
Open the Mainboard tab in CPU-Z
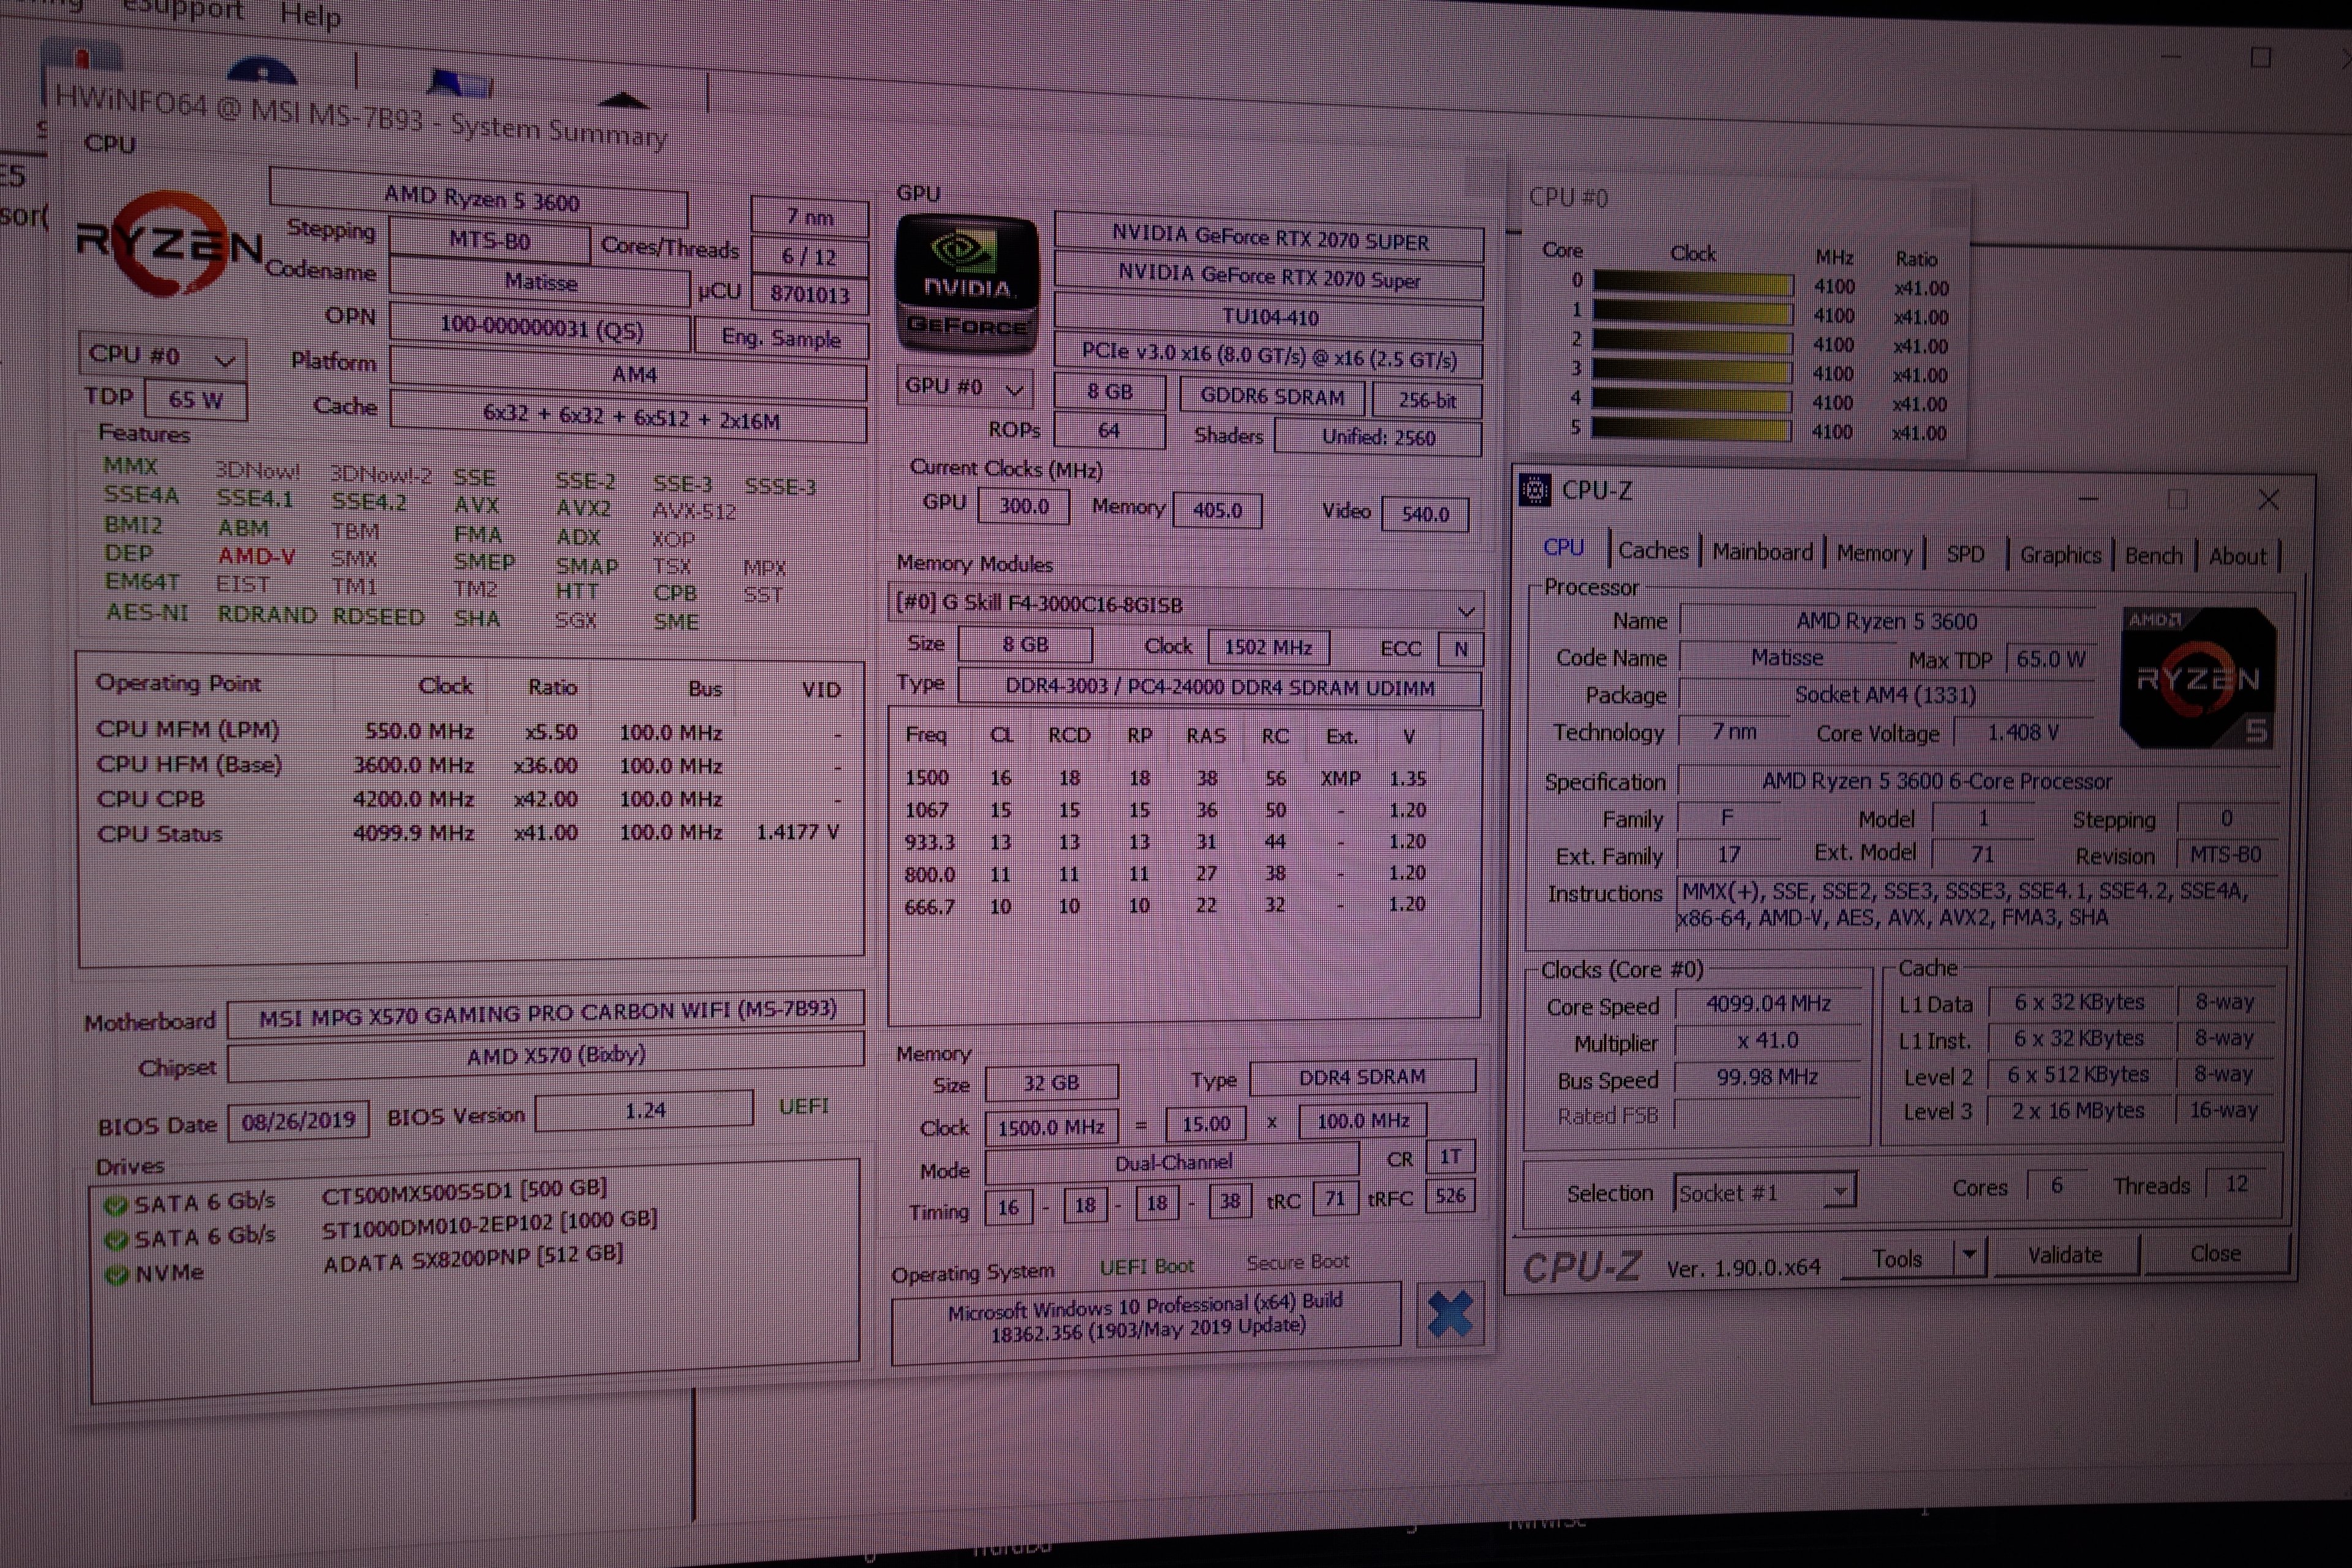pyautogui.click(x=1762, y=552)
